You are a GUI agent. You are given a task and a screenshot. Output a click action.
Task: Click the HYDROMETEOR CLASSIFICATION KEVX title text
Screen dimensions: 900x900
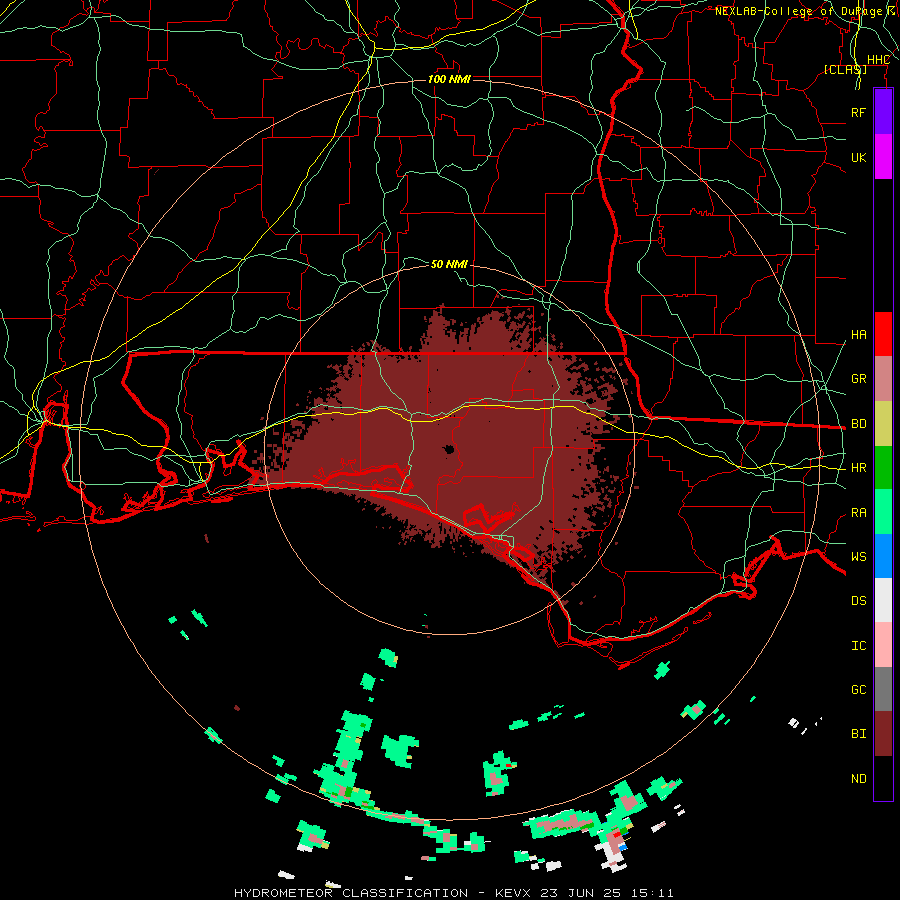click(453, 893)
